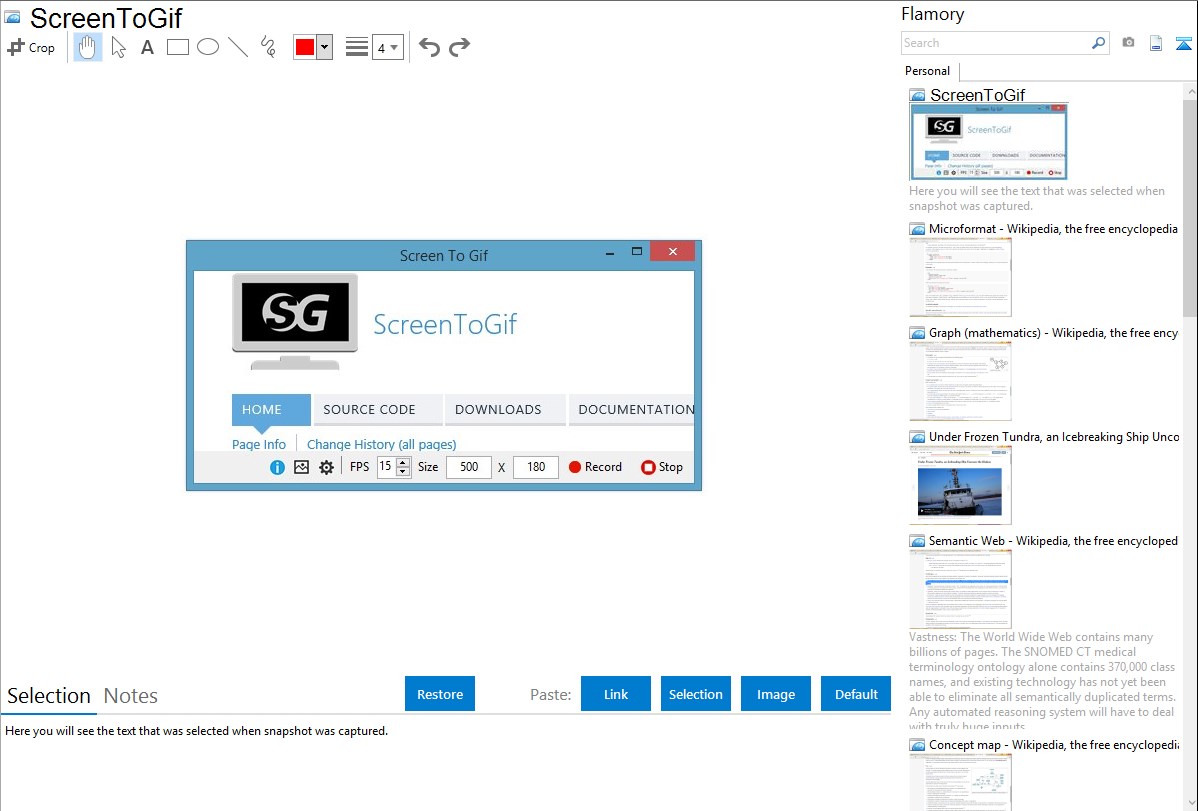Screen dimensions: 1198x811
Task: Click the blue info icon
Action: click(277, 467)
